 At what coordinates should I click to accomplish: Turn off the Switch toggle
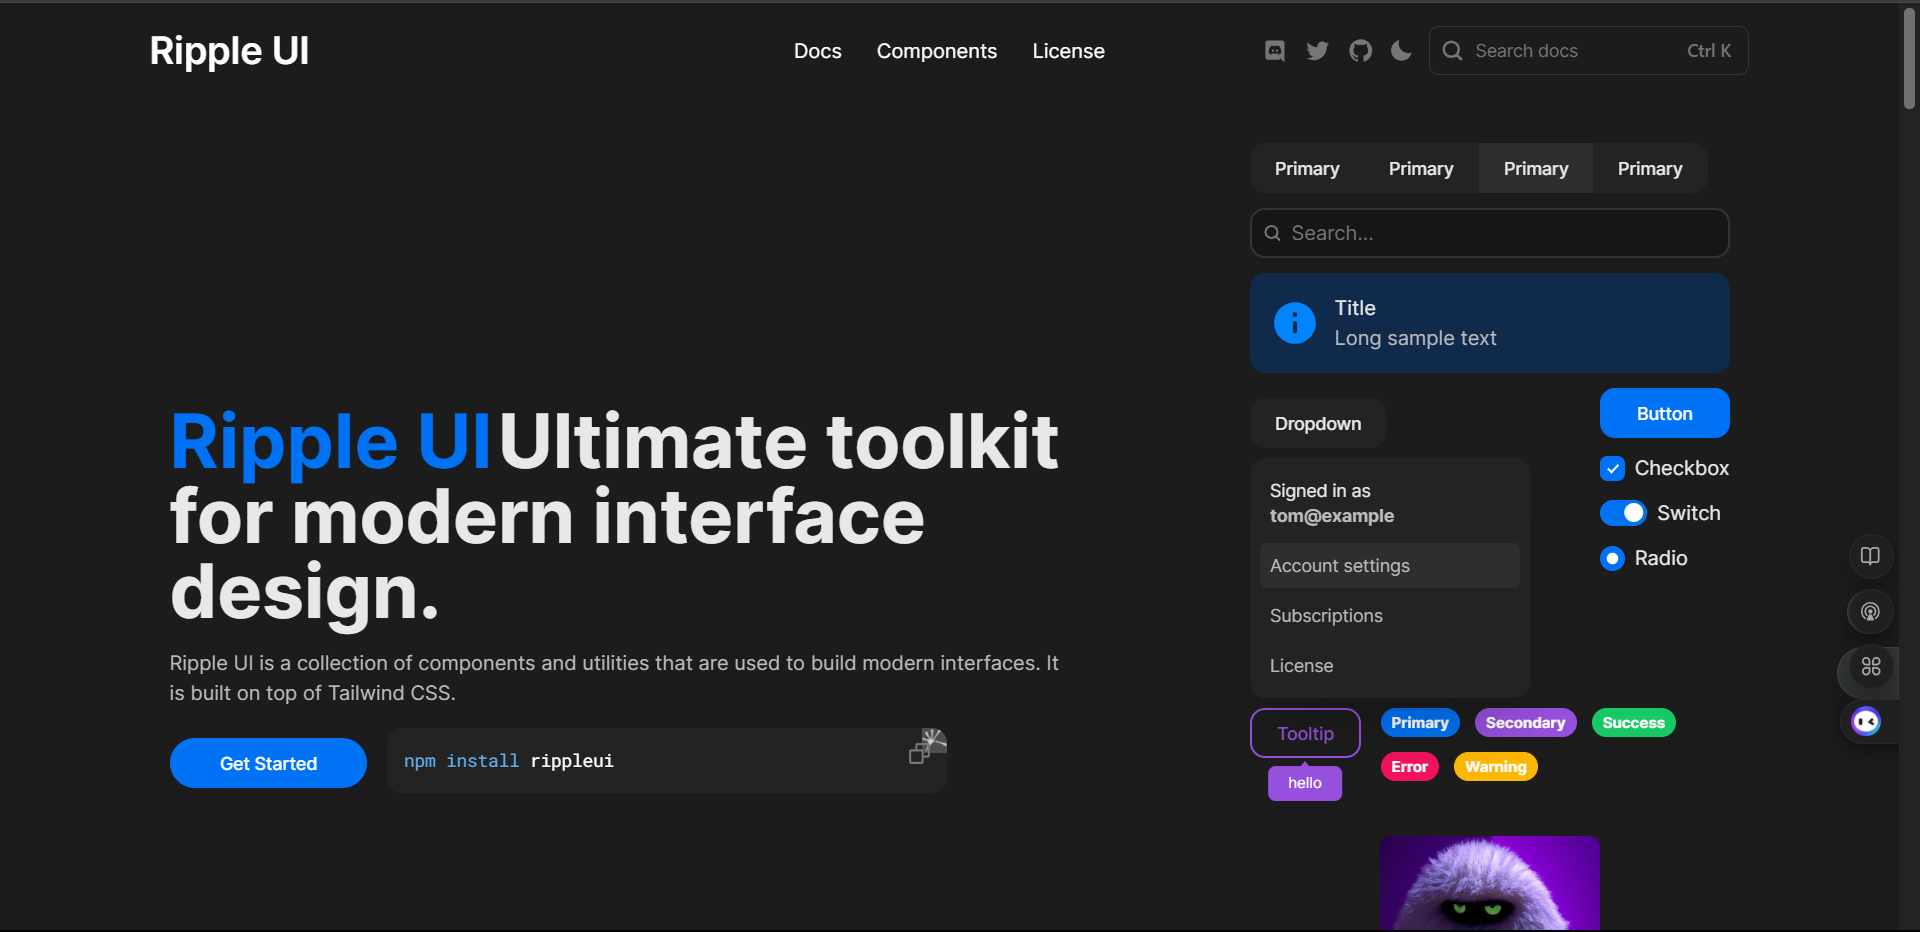[x=1624, y=512]
